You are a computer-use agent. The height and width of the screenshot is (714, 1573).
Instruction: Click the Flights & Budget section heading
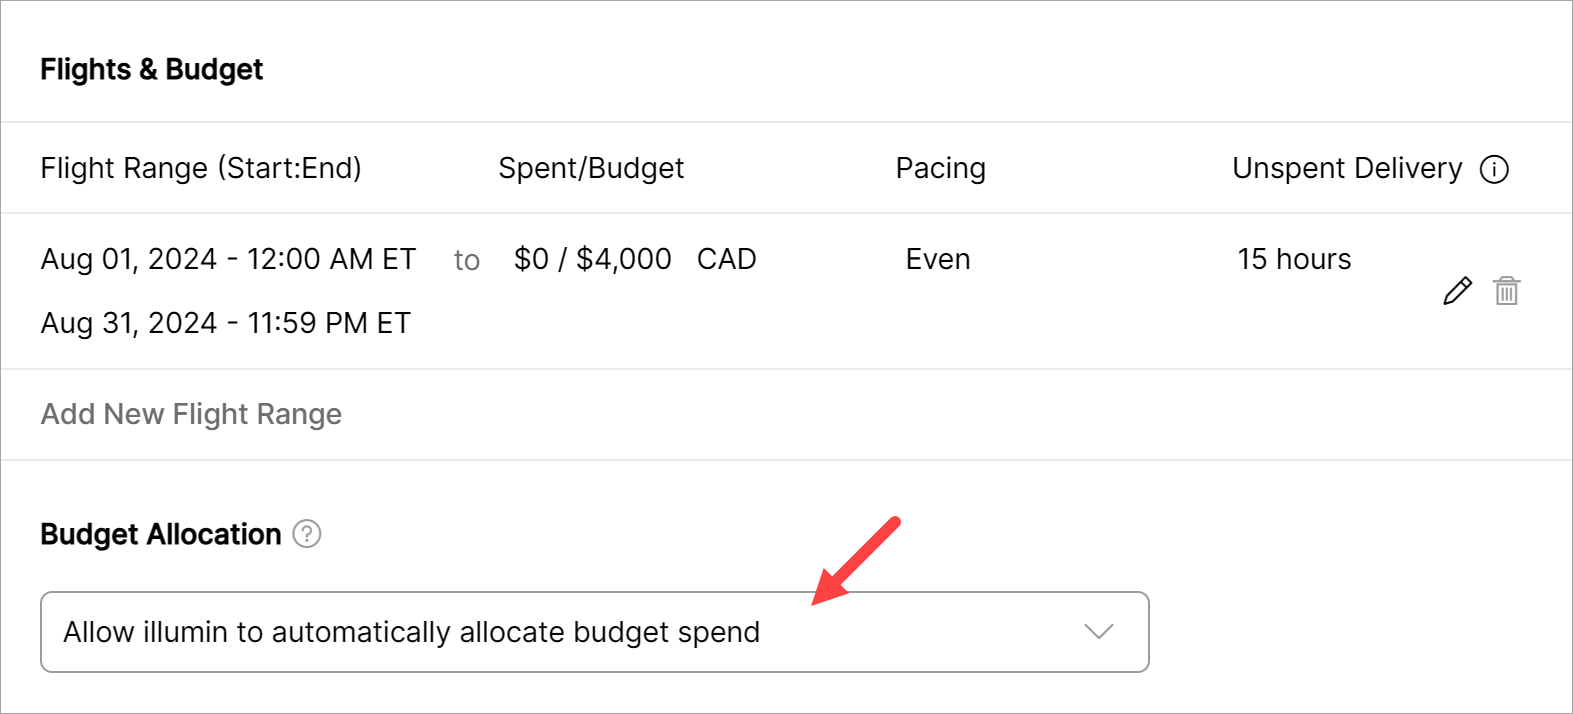pos(152,69)
